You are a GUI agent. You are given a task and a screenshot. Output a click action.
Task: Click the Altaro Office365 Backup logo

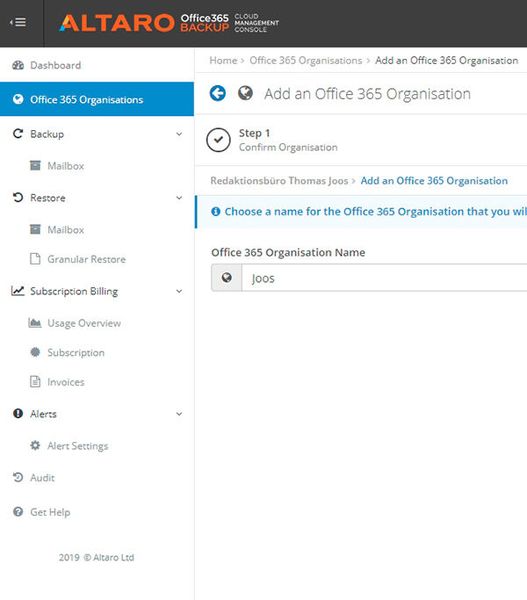169,23
